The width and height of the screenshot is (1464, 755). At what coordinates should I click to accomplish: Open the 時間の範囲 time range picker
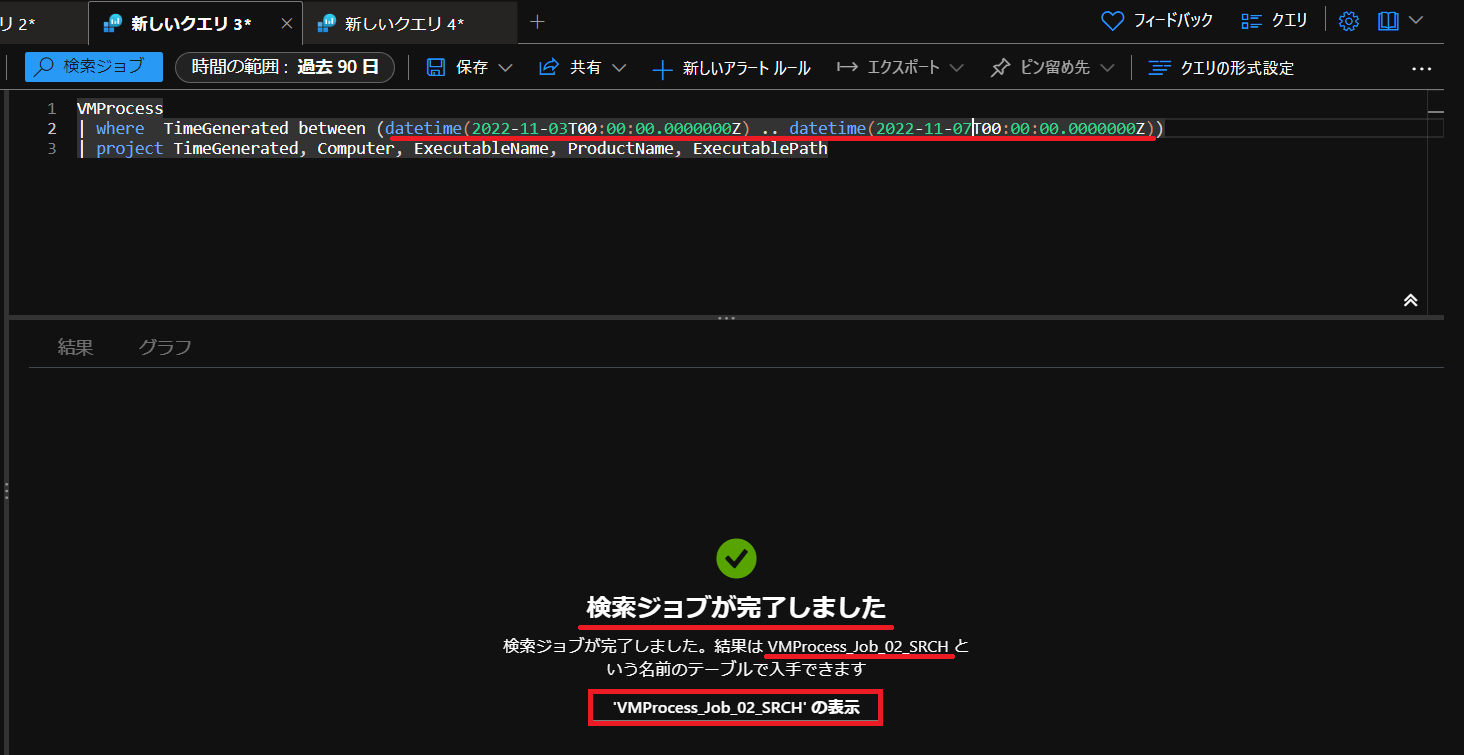pos(285,67)
